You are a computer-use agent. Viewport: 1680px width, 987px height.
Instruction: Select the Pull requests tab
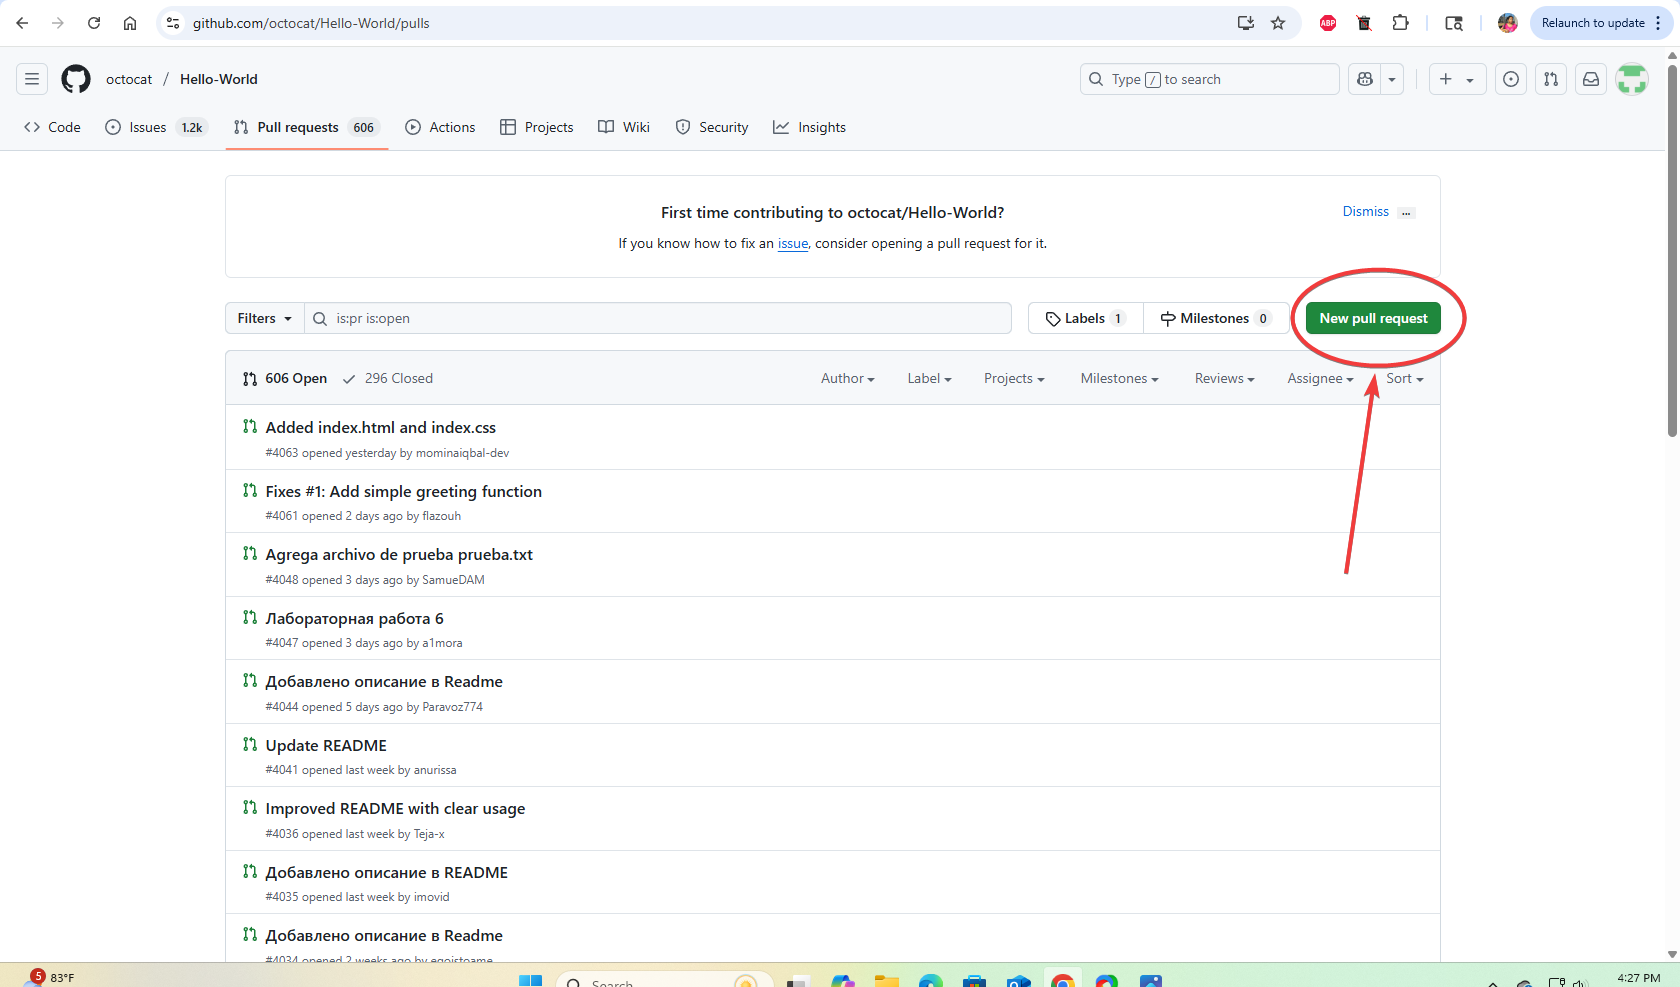tap(306, 127)
